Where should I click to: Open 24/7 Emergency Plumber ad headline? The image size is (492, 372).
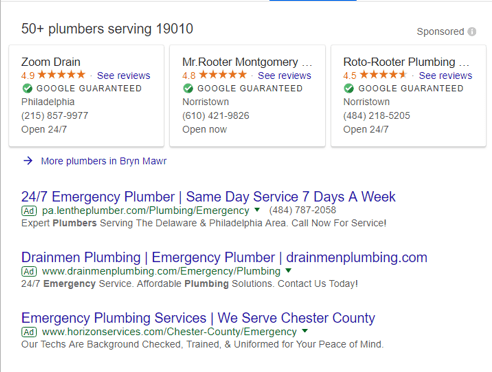[x=208, y=197]
